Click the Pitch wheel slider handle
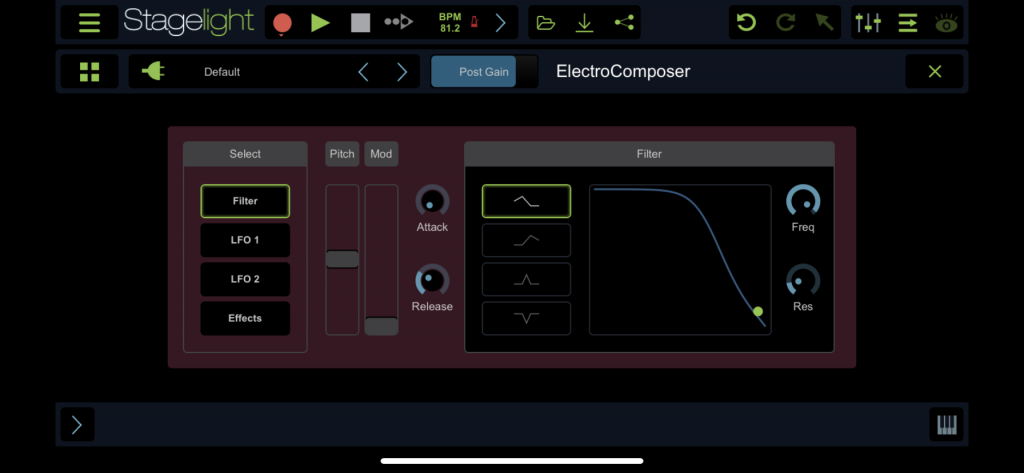Screen dimensions: 1024x473 (x=342, y=259)
